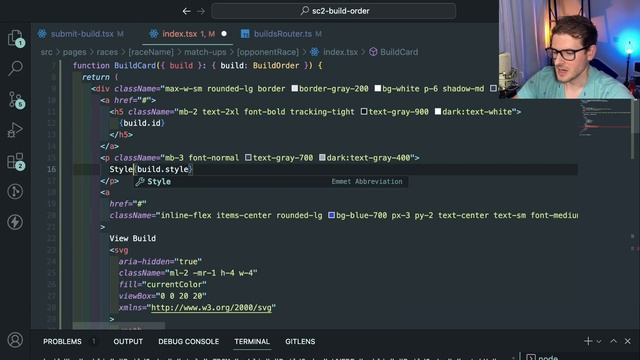This screenshot has height=360, width=640.
Task: Open the border-gray-200 color swatch
Action: tap(295, 89)
